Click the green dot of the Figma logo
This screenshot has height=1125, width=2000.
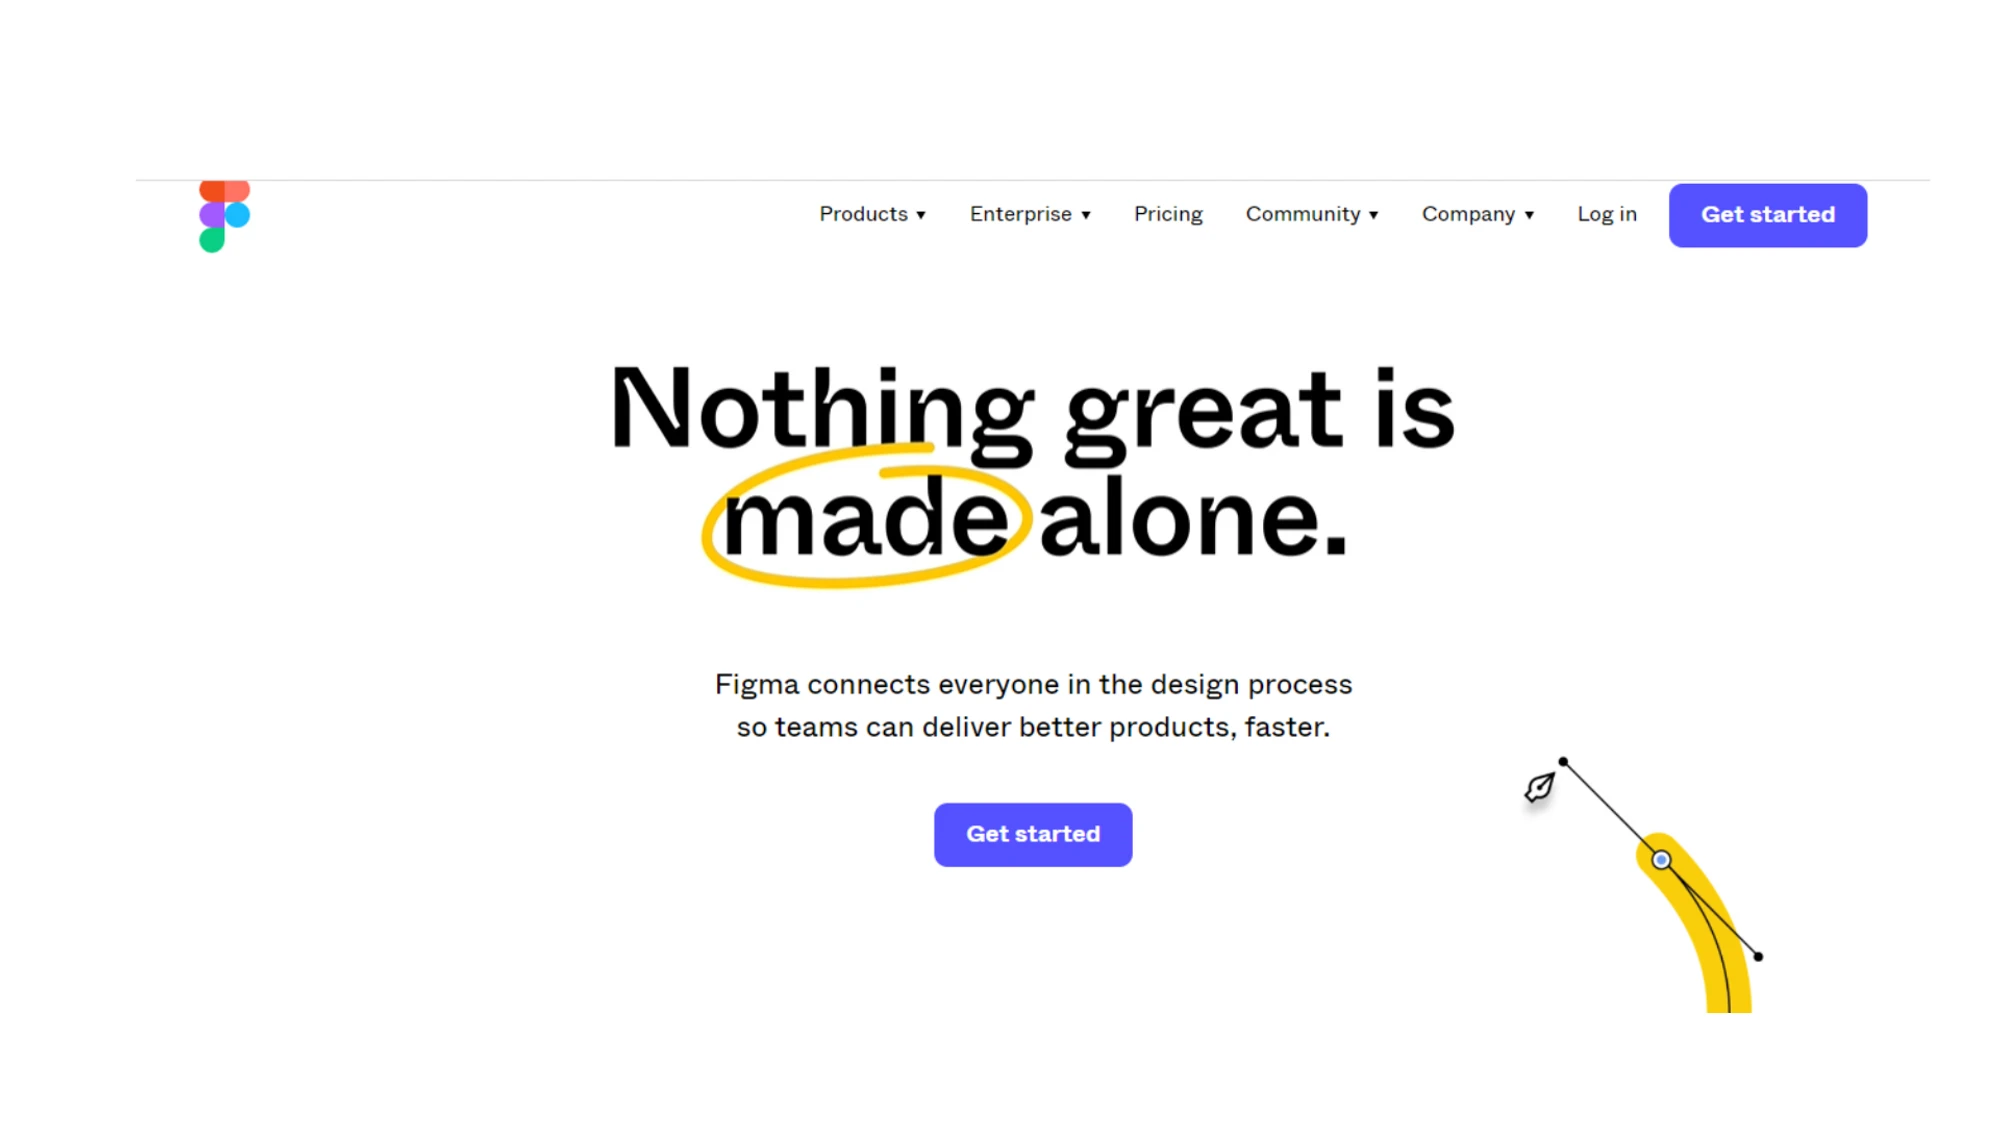213,240
